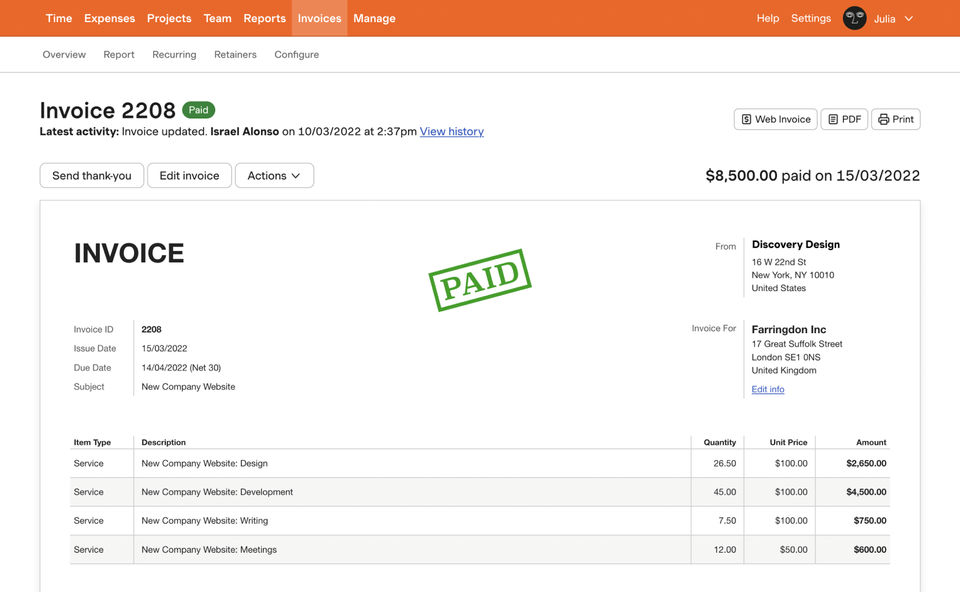960x592 pixels.
Task: Go to the Expenses section
Action: (x=109, y=18)
